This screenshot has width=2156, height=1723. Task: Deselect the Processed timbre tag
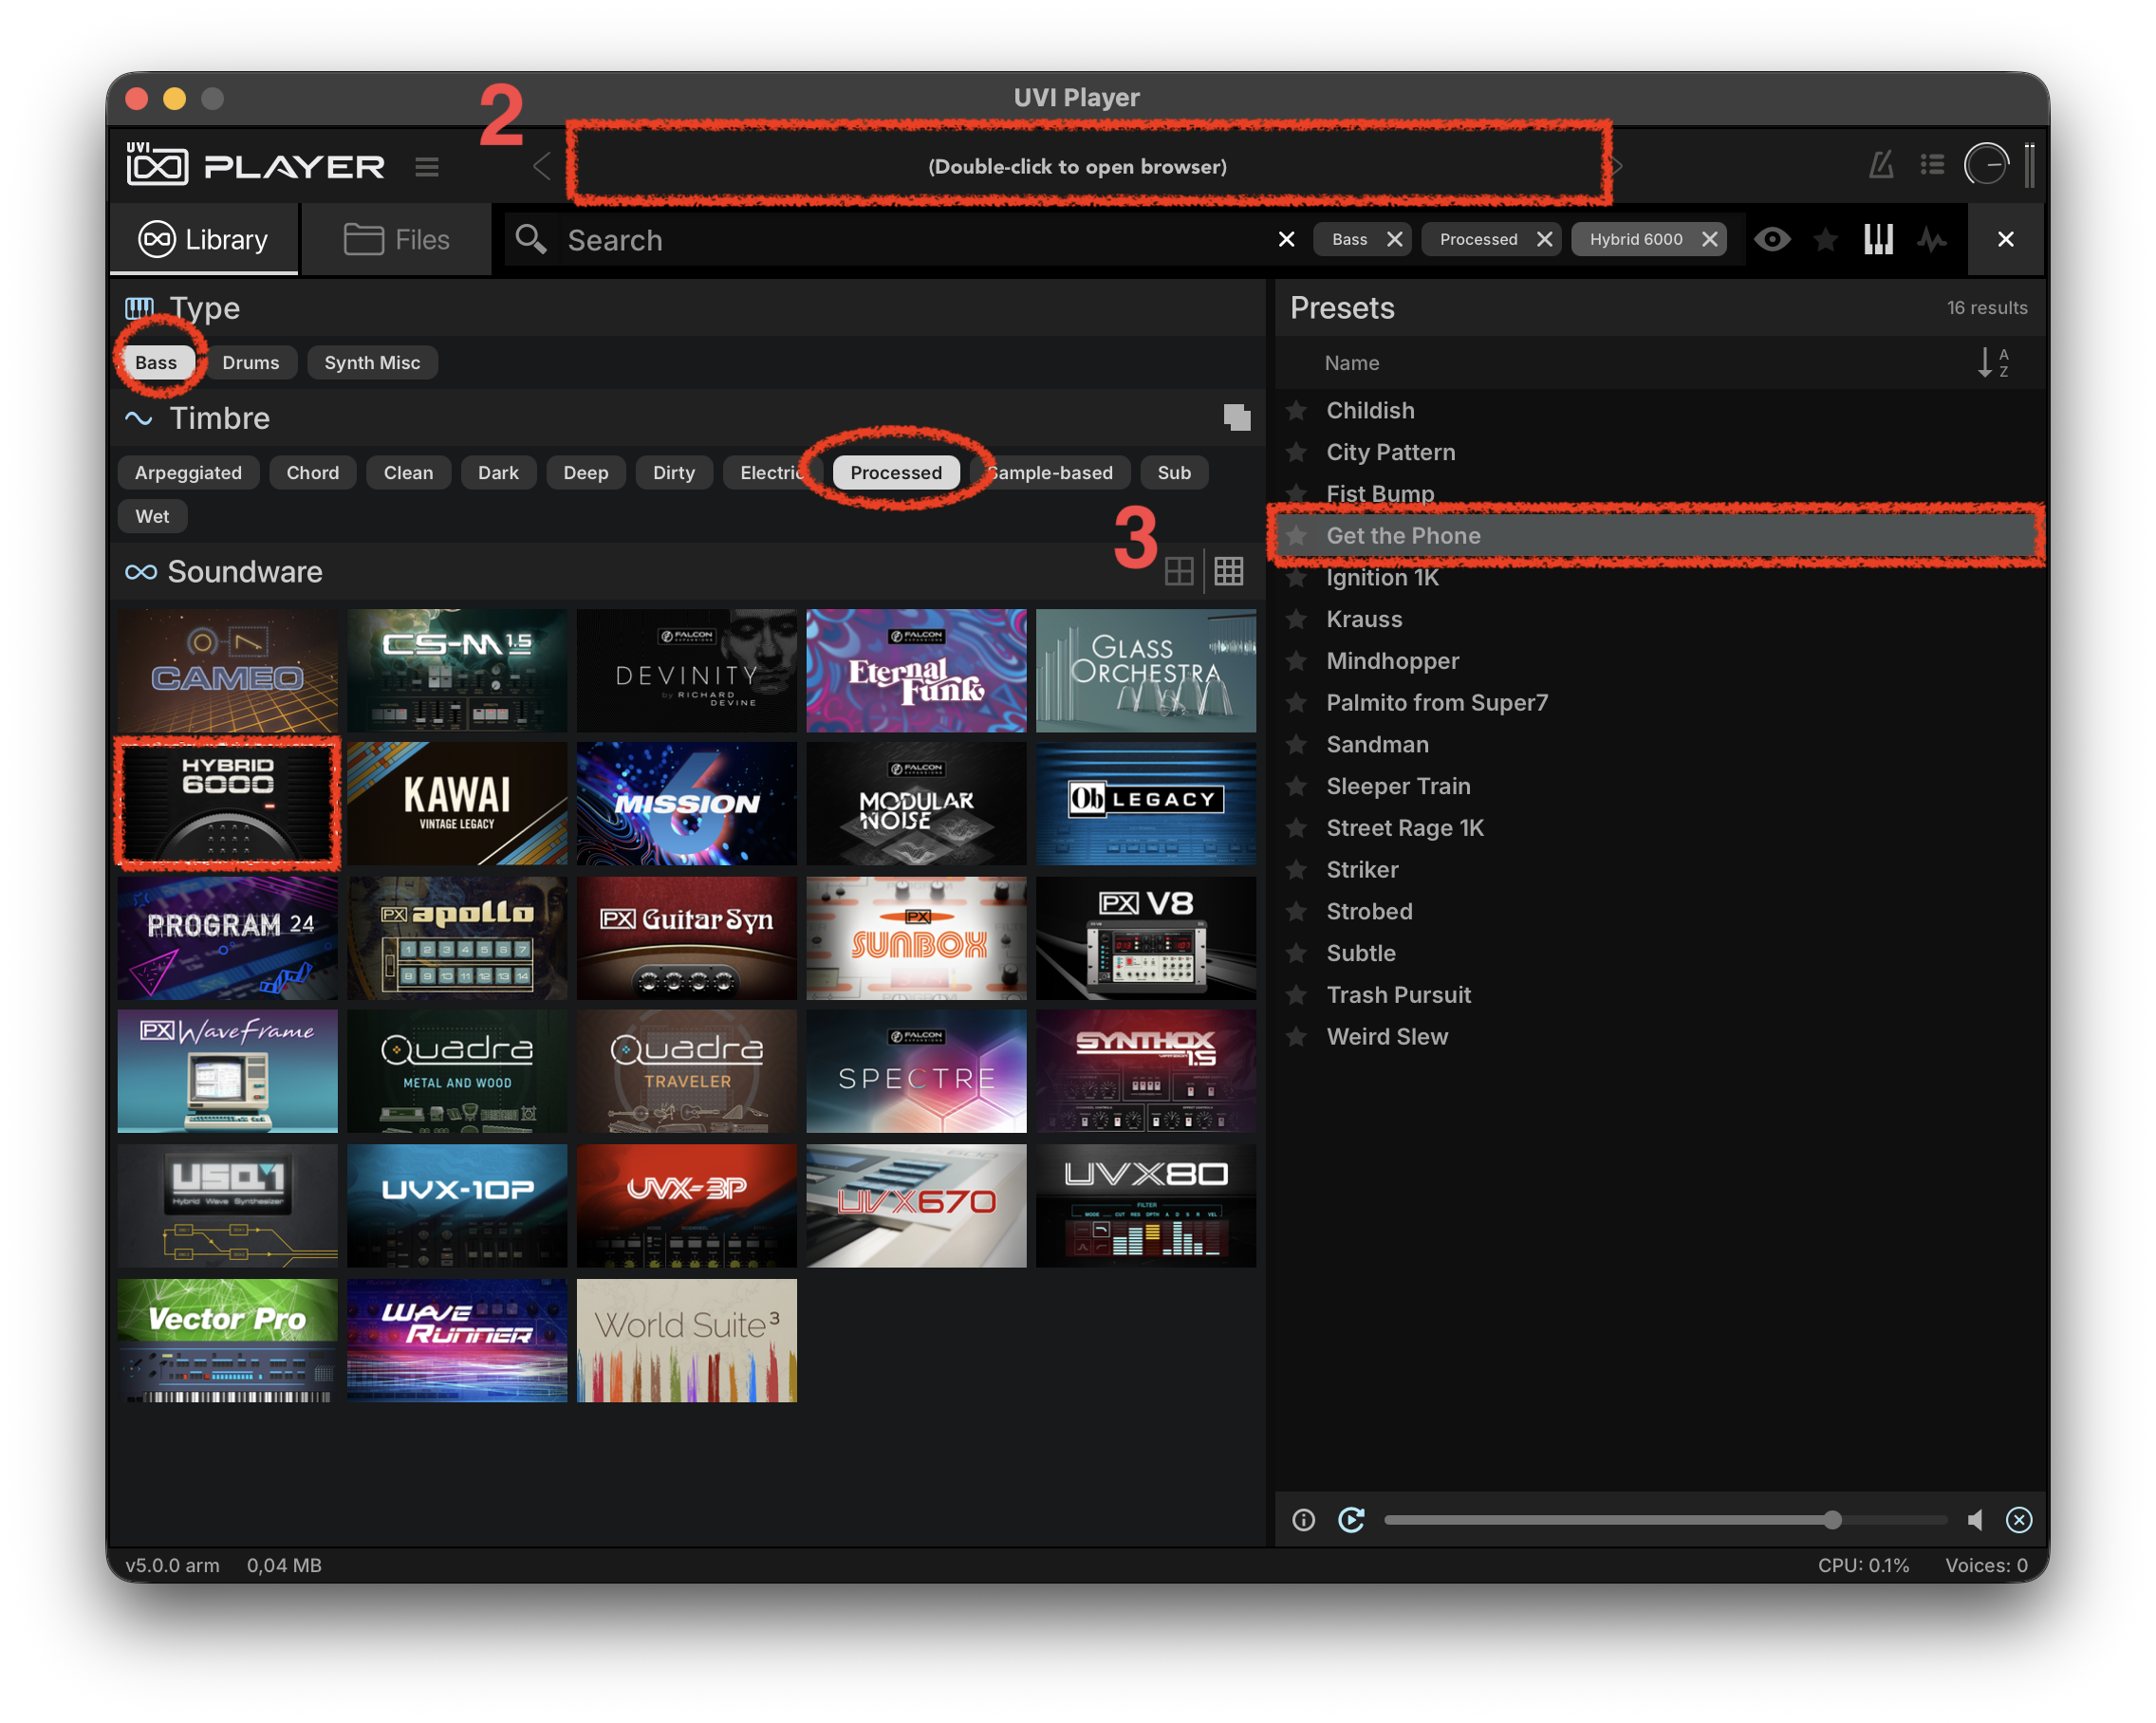point(896,473)
